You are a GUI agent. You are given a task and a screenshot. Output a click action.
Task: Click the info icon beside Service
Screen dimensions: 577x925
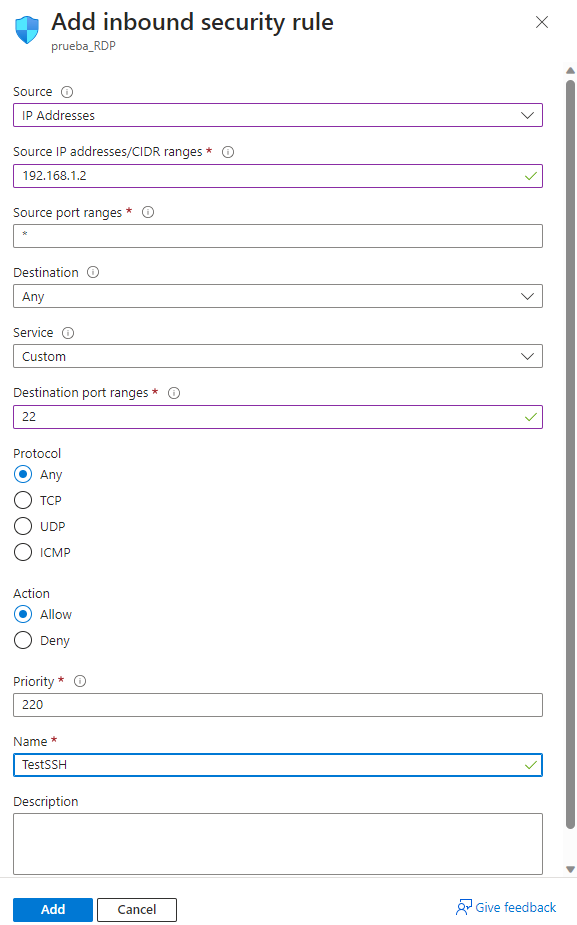point(68,333)
